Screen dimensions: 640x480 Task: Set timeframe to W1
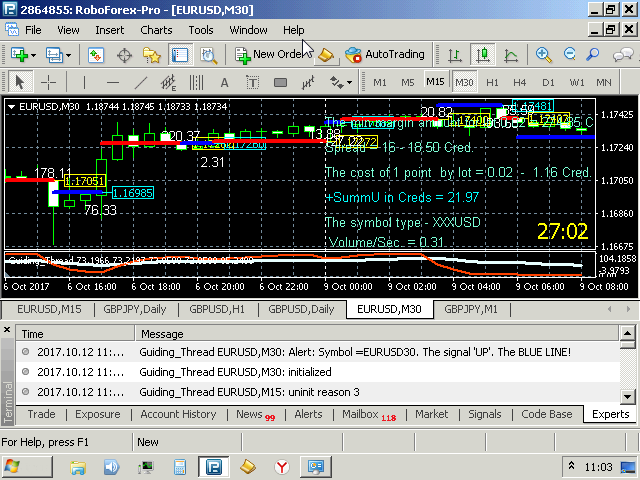[x=577, y=82]
